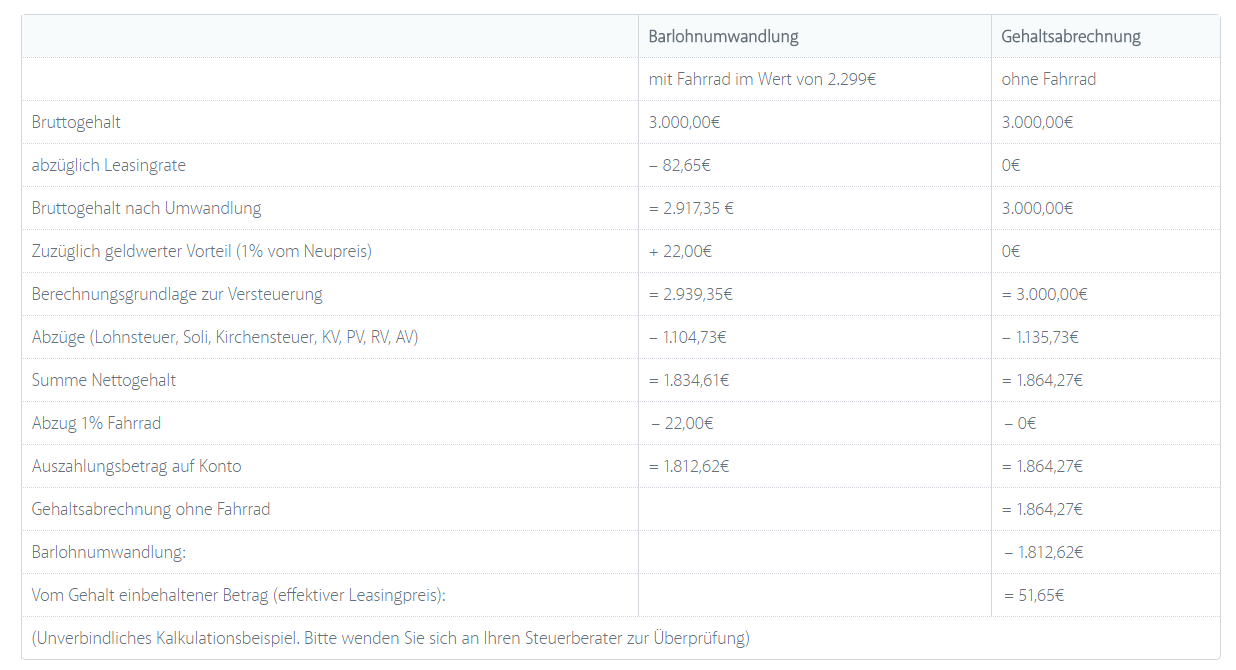Select 'Auszahlungsbetrag auf Konto' row label
The height and width of the screenshot is (670, 1236).
click(136, 466)
